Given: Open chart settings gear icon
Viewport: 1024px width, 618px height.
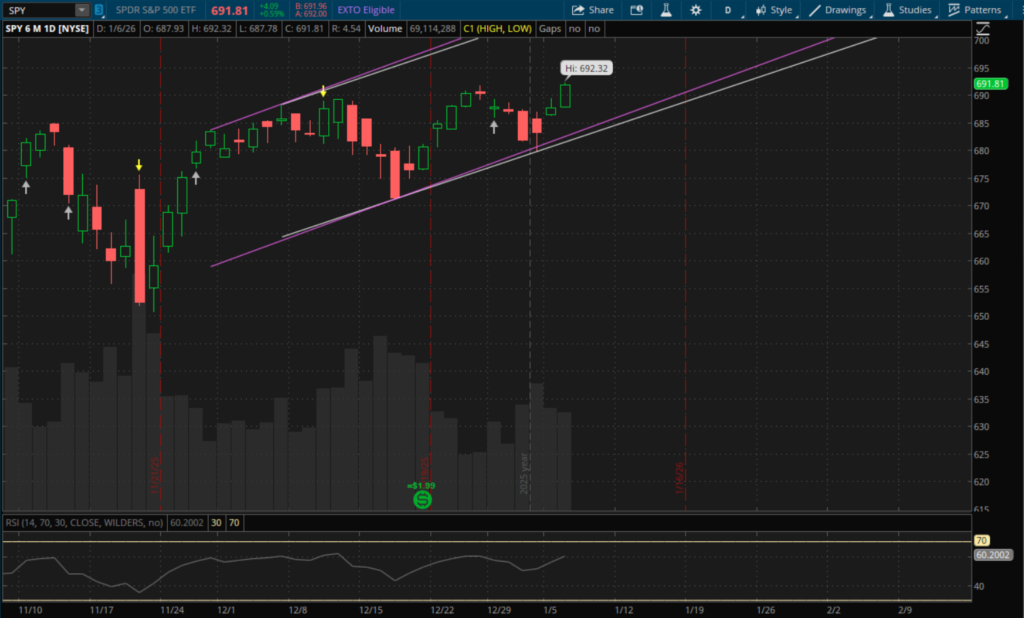Looking at the screenshot, I should 696,10.
